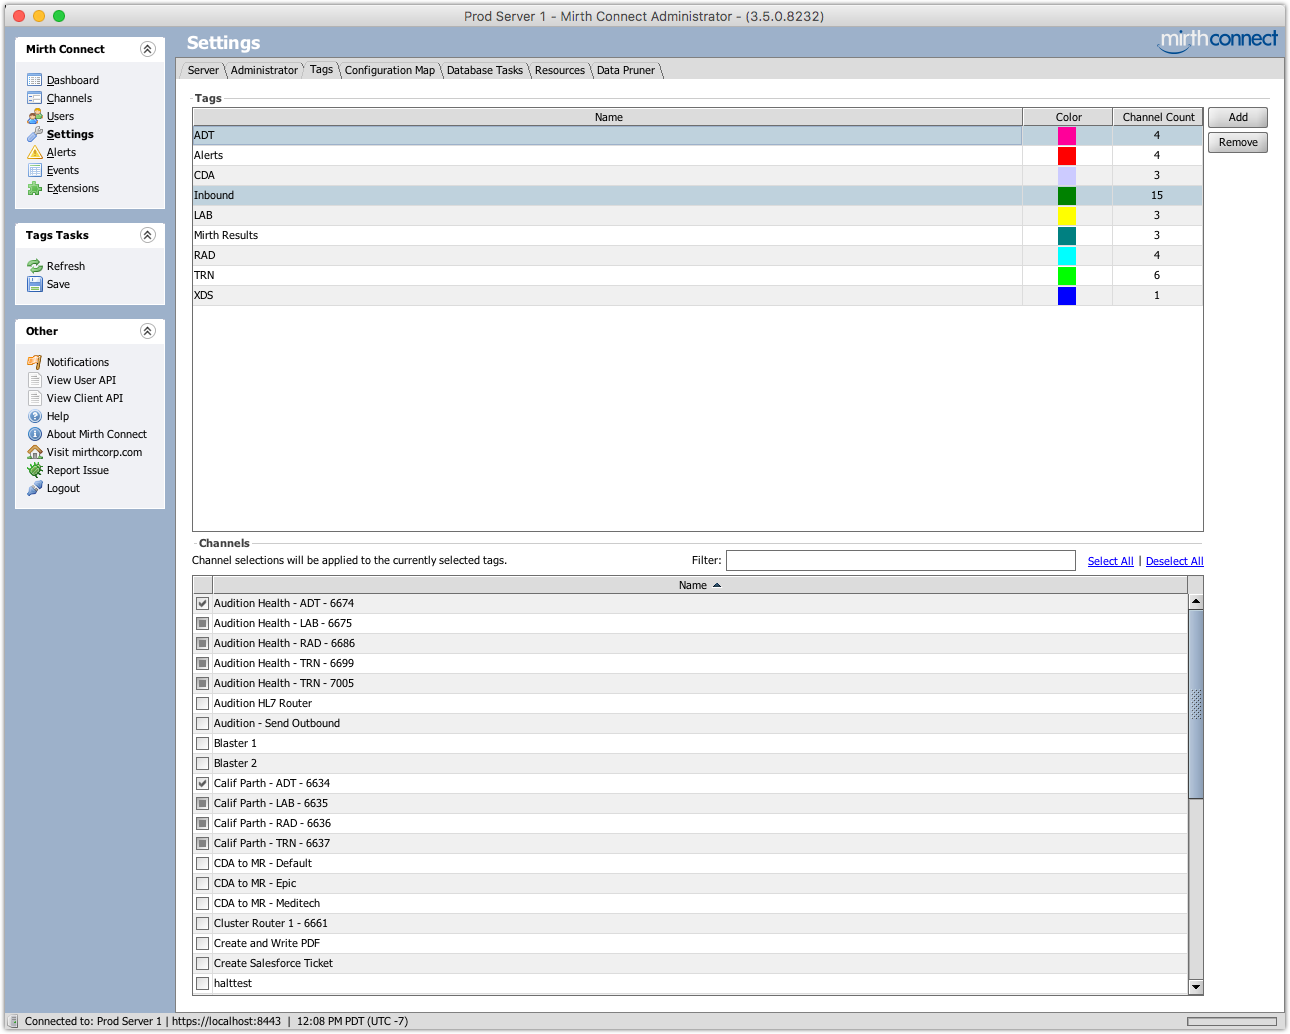Open the Alerts warning icon
The width and height of the screenshot is (1290, 1034).
(35, 152)
